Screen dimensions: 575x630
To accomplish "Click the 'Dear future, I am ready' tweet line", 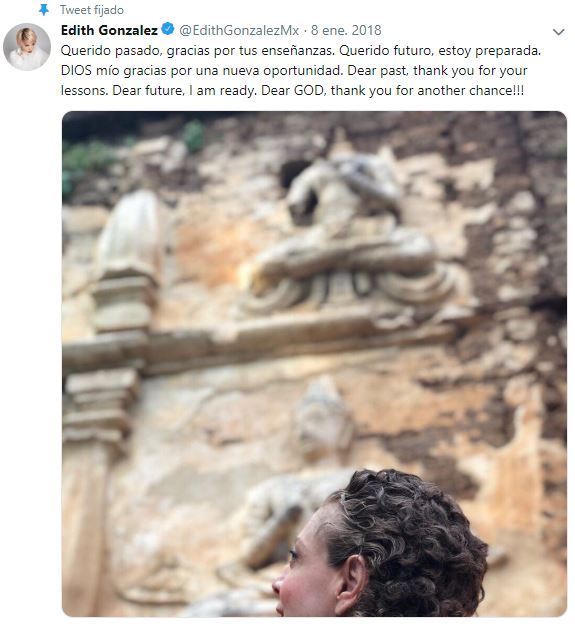I will [292, 90].
